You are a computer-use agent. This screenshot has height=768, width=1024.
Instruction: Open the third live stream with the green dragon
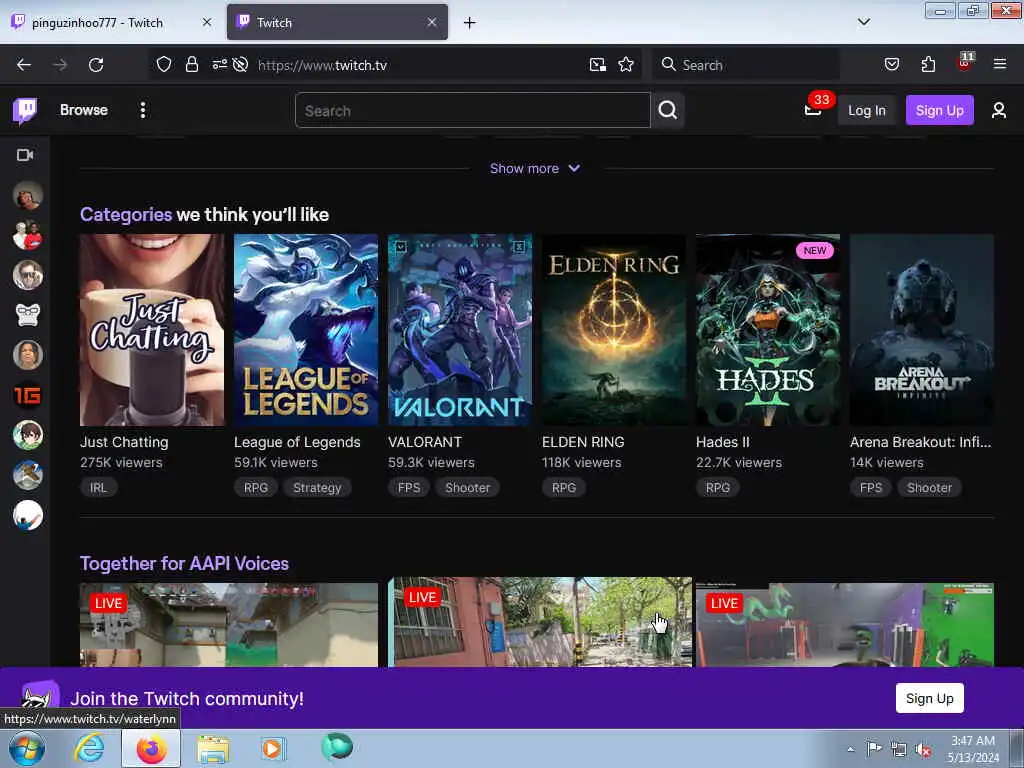(x=845, y=625)
